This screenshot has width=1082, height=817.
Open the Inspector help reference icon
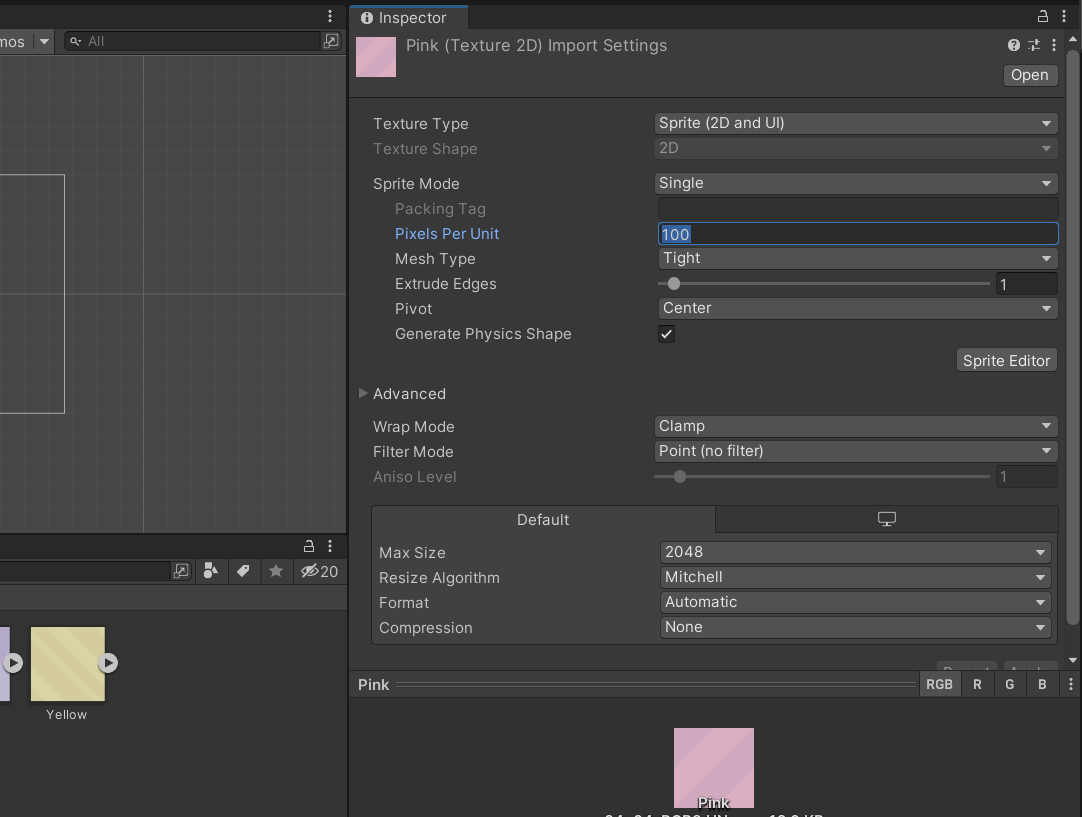tap(1014, 45)
